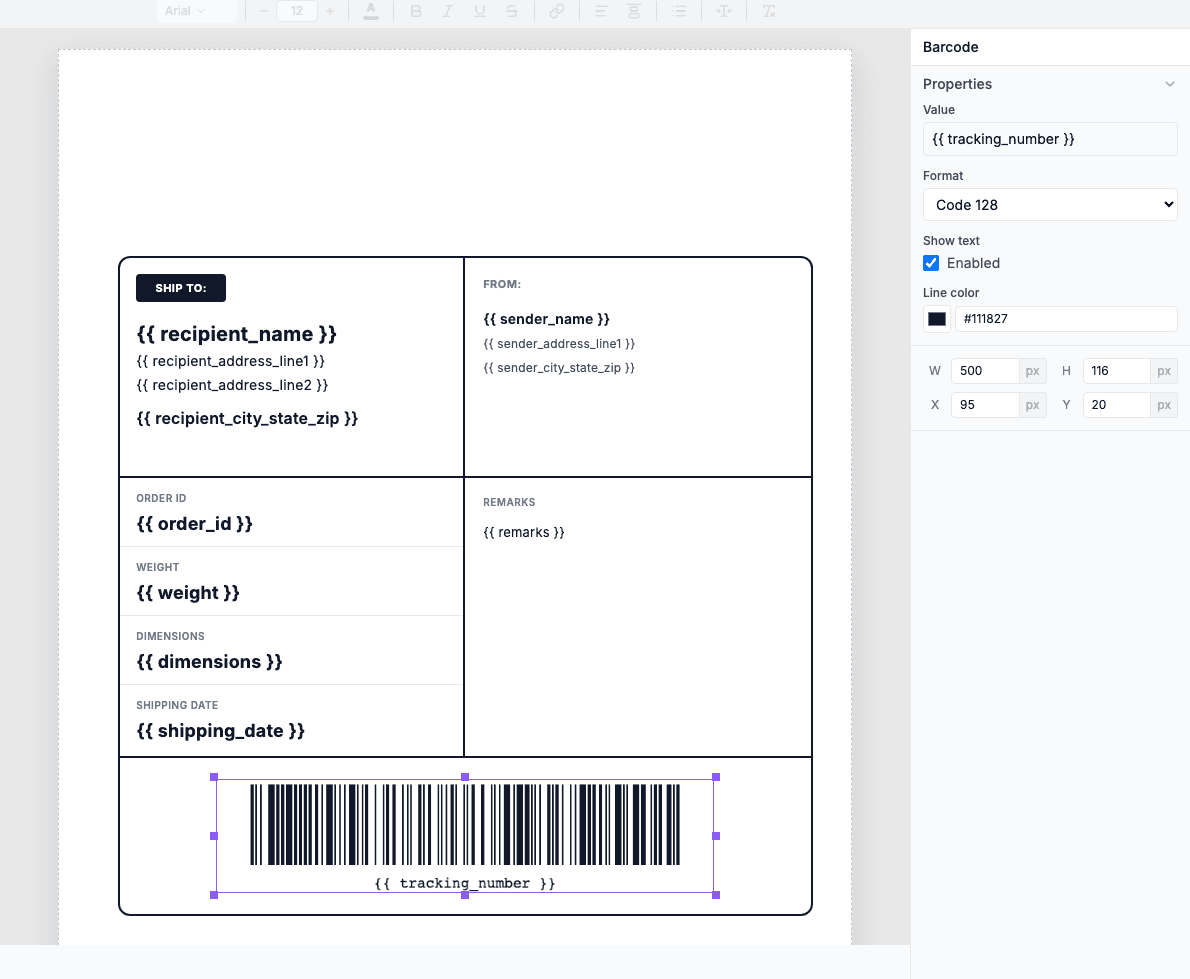Disable the Show text checkbox
The image size is (1190, 979).
point(931,263)
